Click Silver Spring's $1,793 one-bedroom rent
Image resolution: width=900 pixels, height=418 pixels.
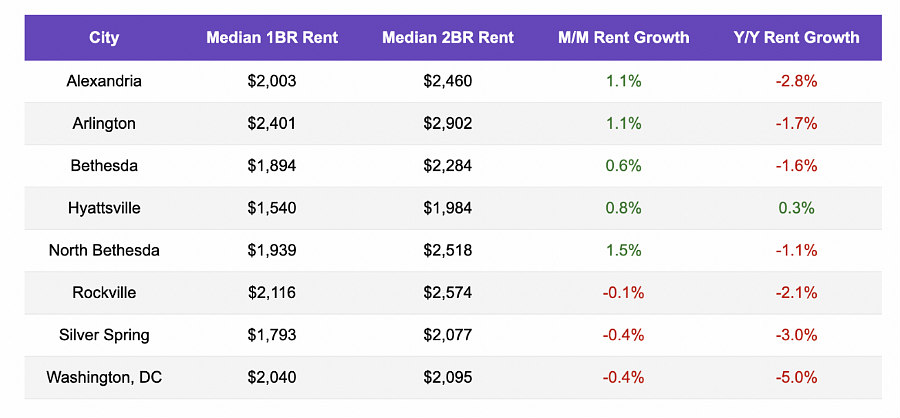tap(272, 335)
